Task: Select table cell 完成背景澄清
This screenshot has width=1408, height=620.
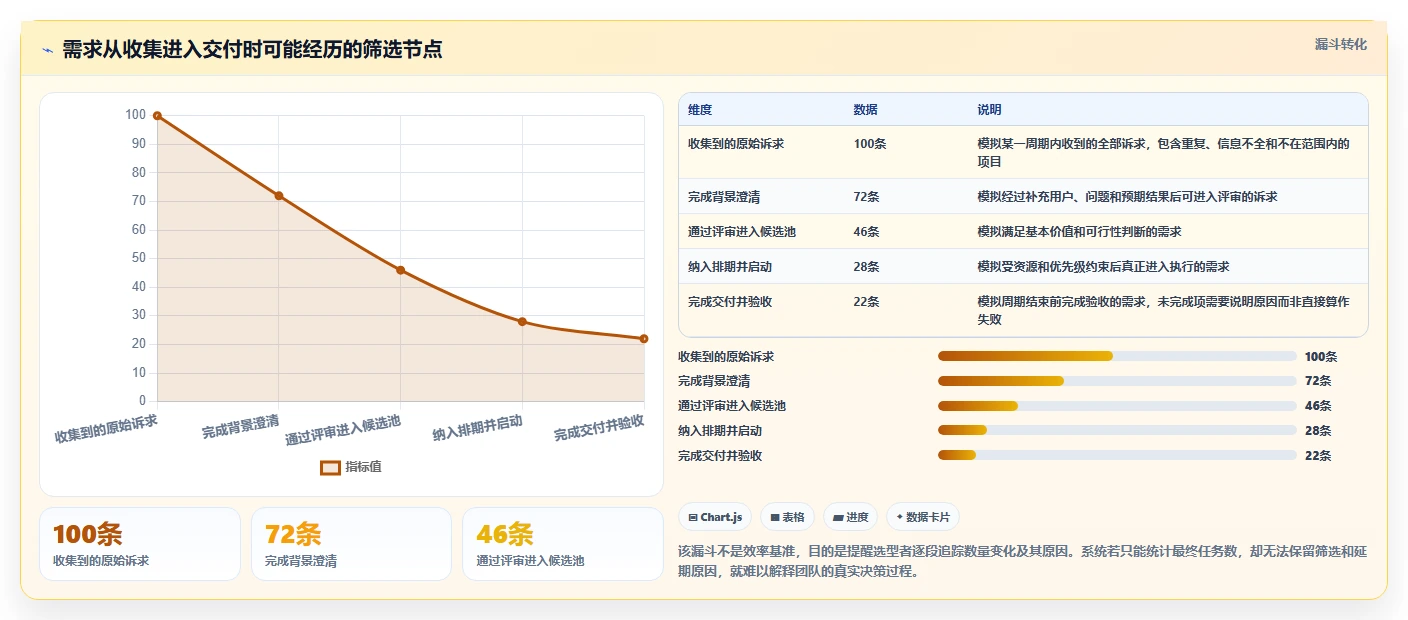Action: [x=724, y=197]
